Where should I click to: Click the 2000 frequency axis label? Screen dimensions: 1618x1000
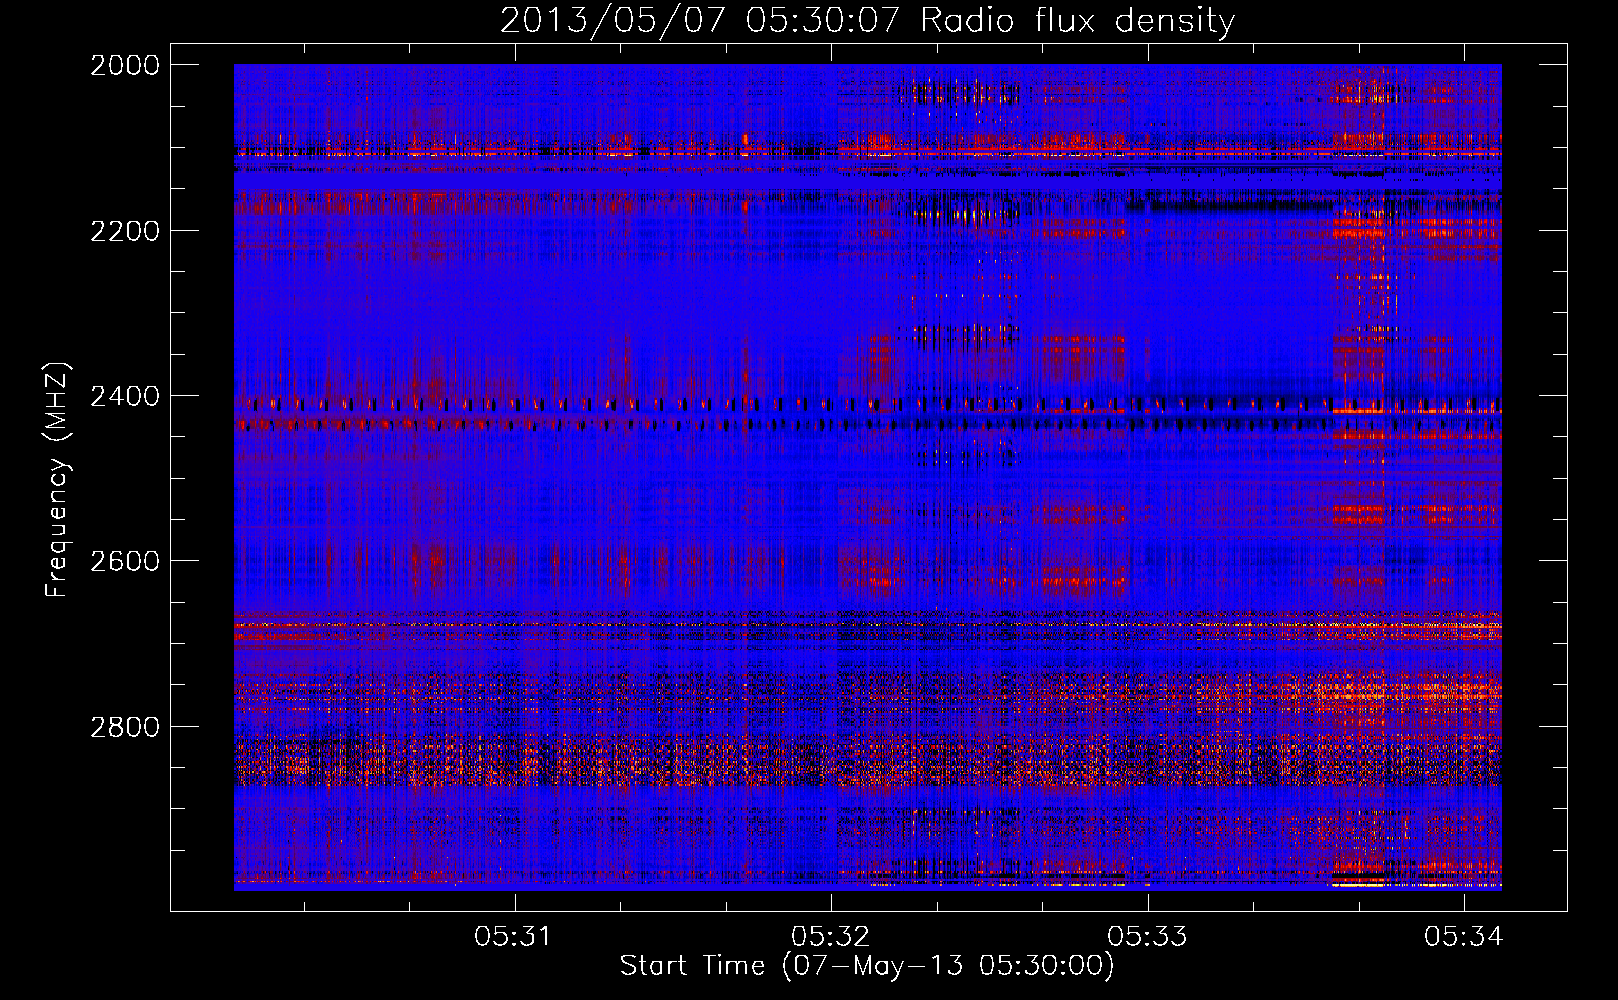(x=125, y=65)
